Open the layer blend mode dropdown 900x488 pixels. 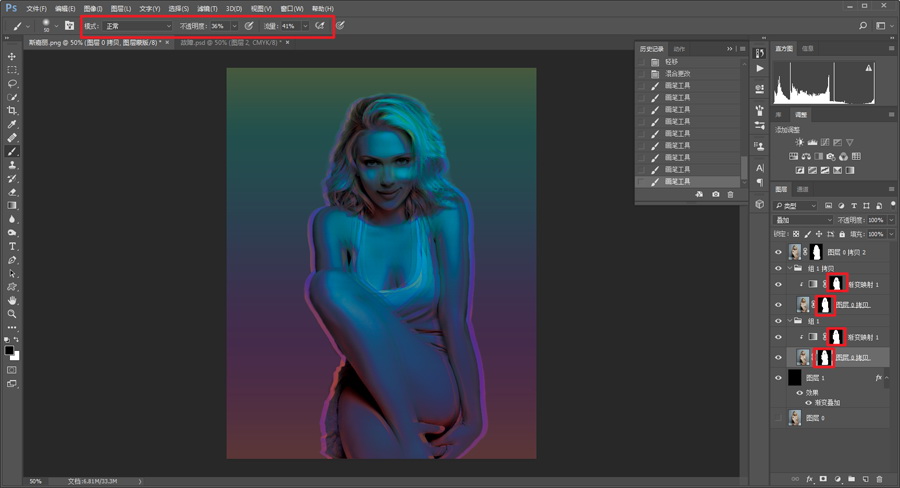(x=802, y=220)
